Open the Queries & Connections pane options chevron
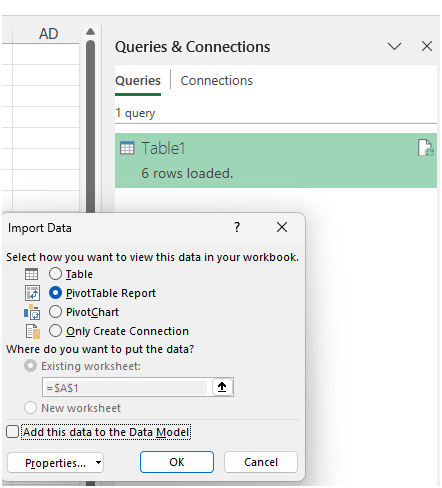 point(394,46)
